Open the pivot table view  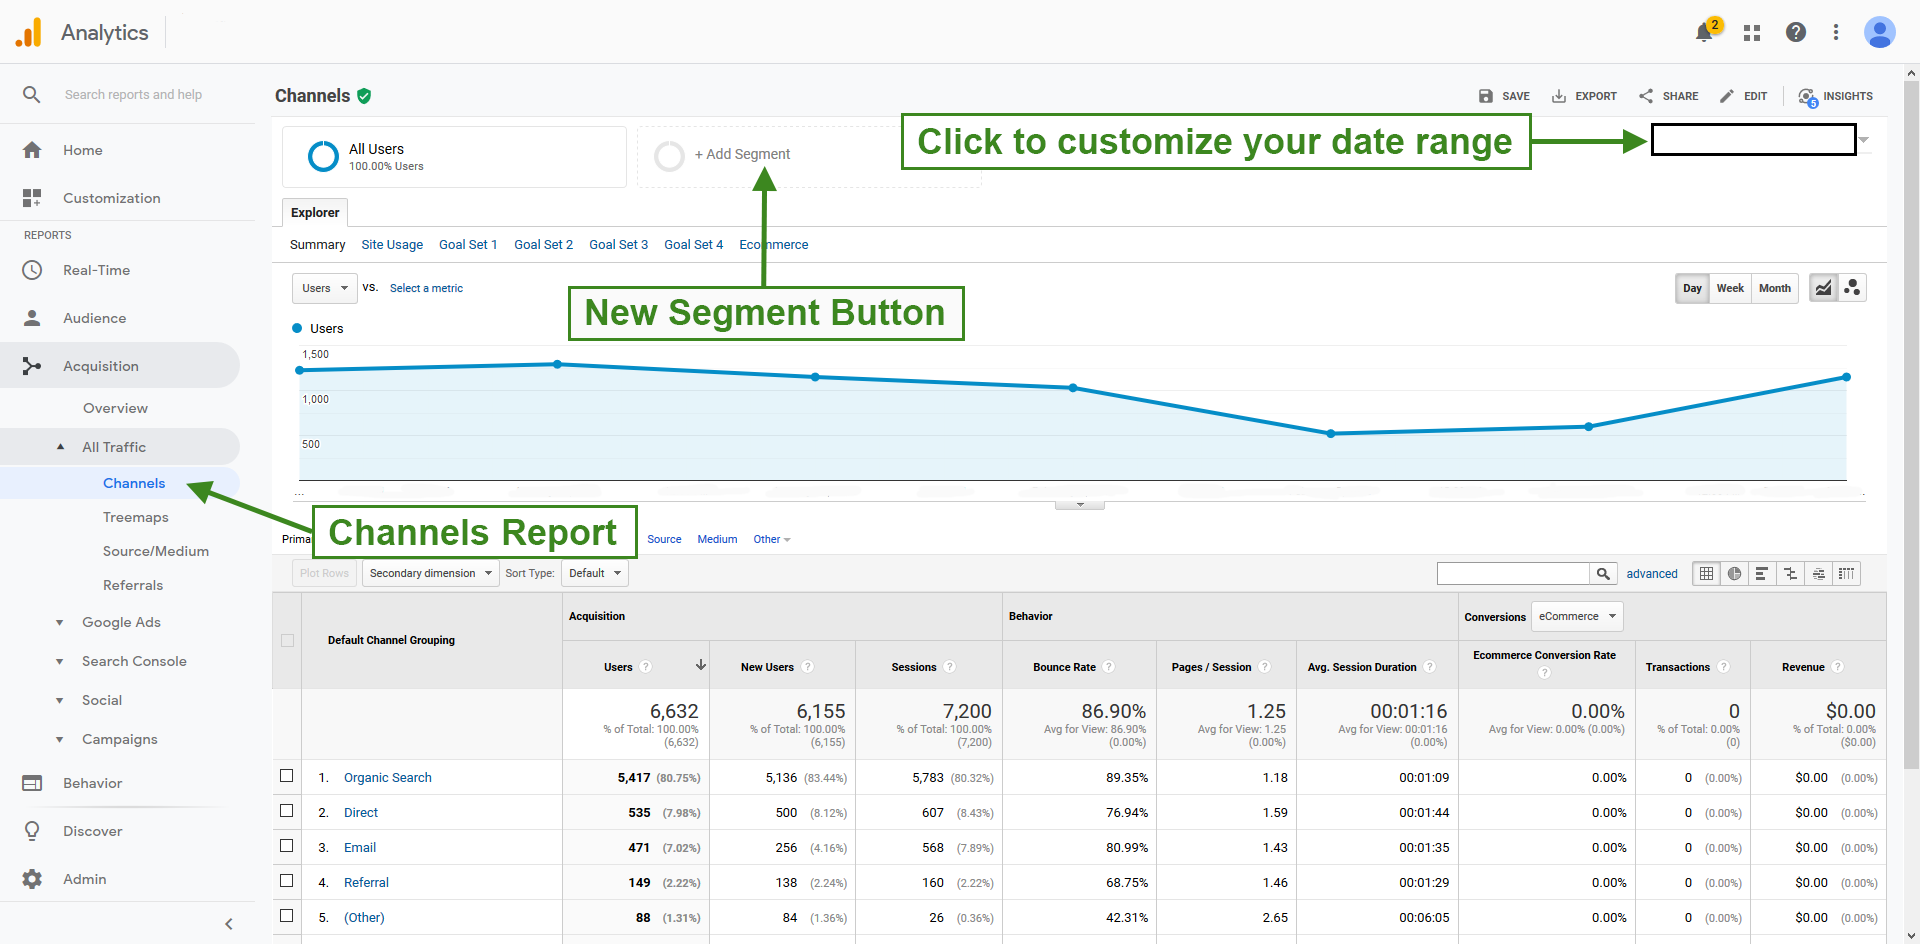[x=1846, y=573]
